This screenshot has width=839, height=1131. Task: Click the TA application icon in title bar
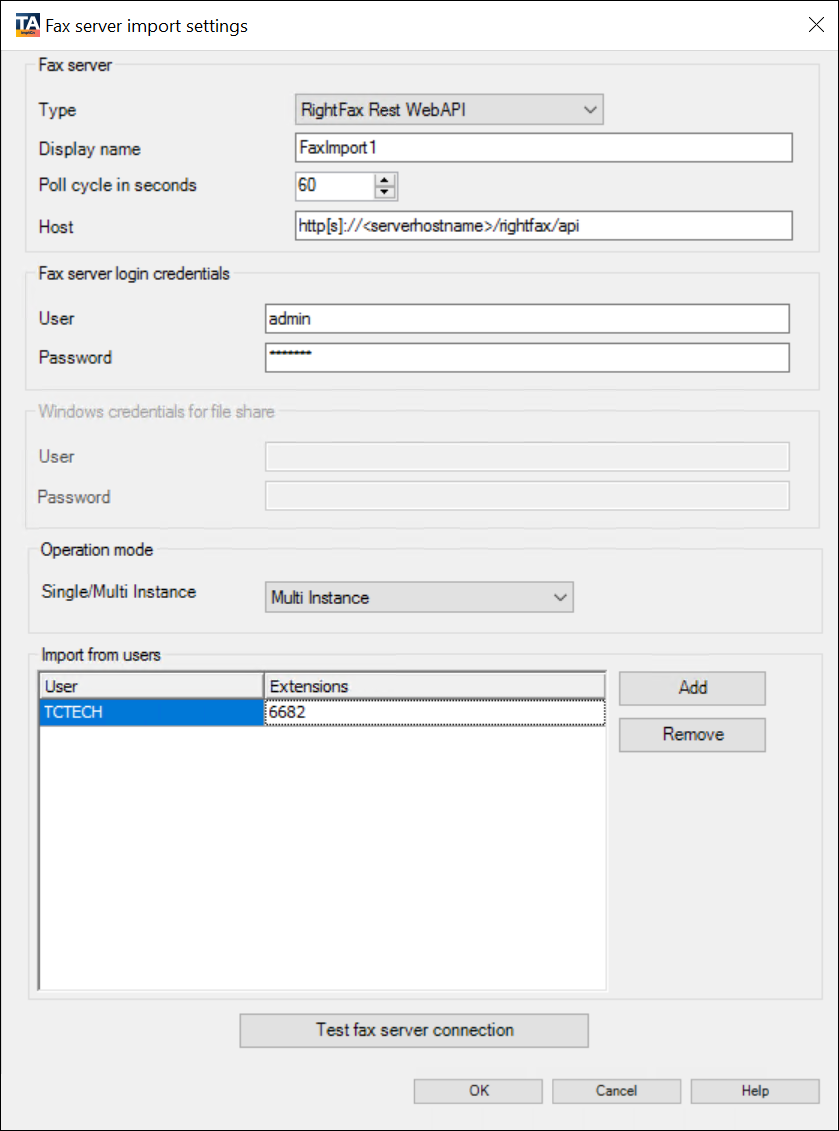click(27, 25)
